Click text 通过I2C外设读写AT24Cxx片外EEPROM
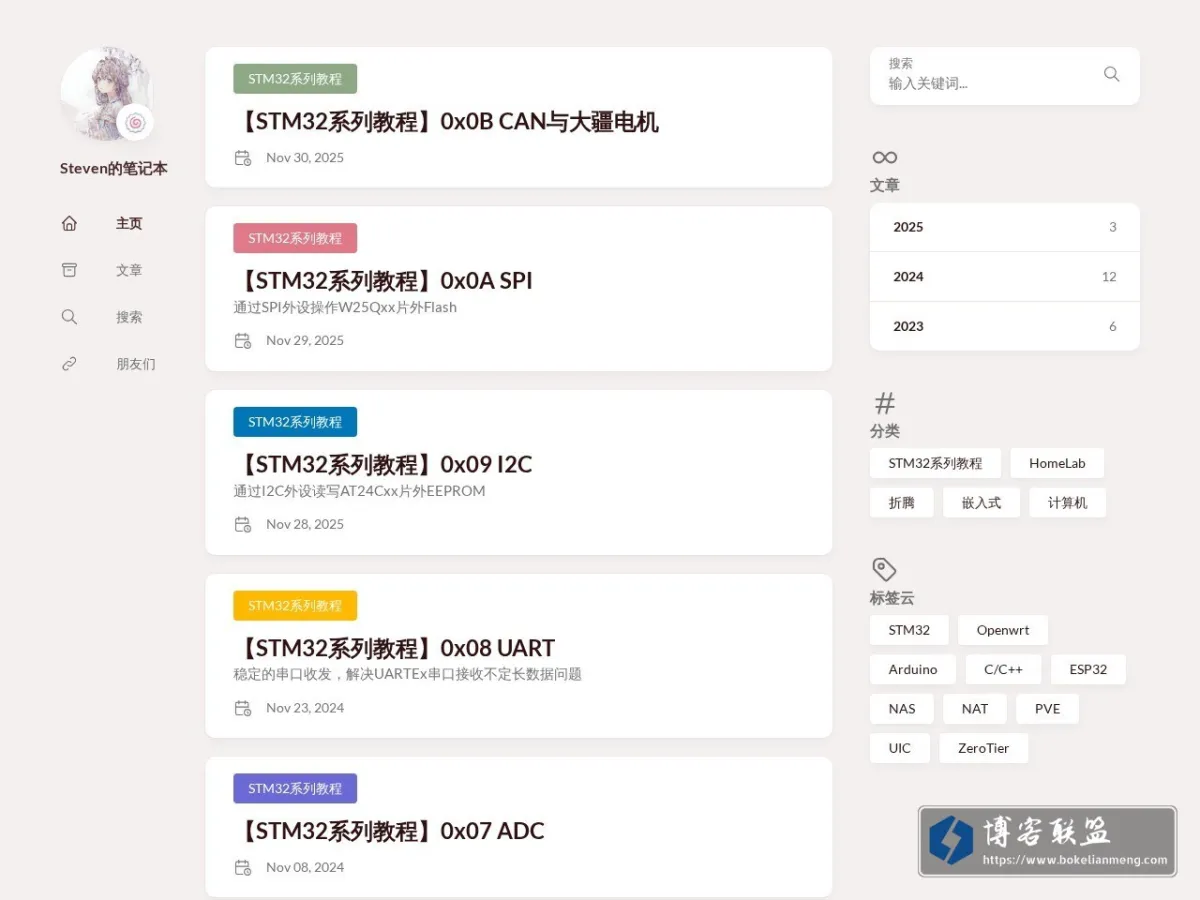The width and height of the screenshot is (1200, 900). (359, 491)
